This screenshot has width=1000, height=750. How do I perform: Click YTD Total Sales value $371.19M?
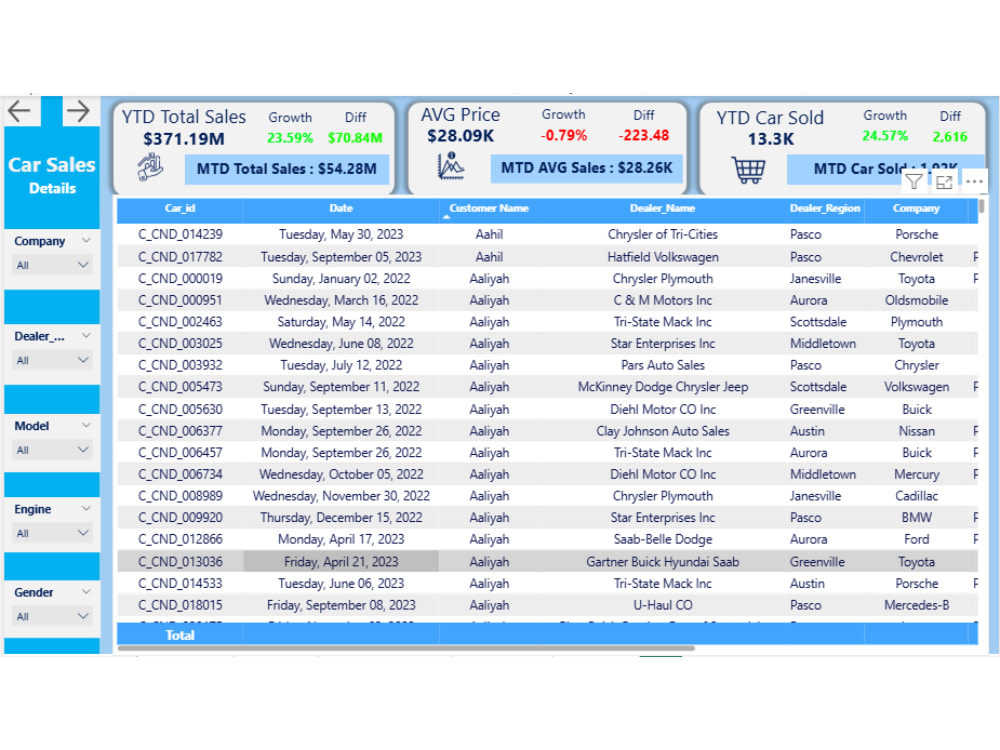coord(184,139)
